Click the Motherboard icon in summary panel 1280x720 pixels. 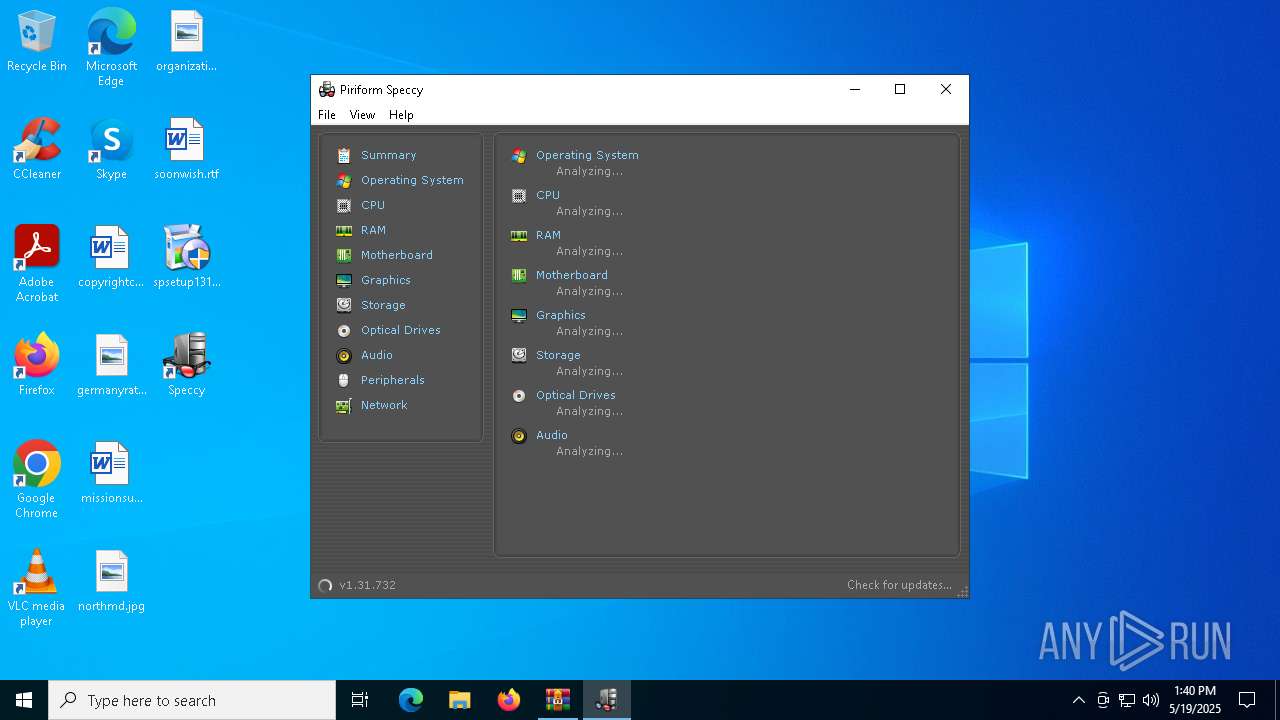[519, 275]
